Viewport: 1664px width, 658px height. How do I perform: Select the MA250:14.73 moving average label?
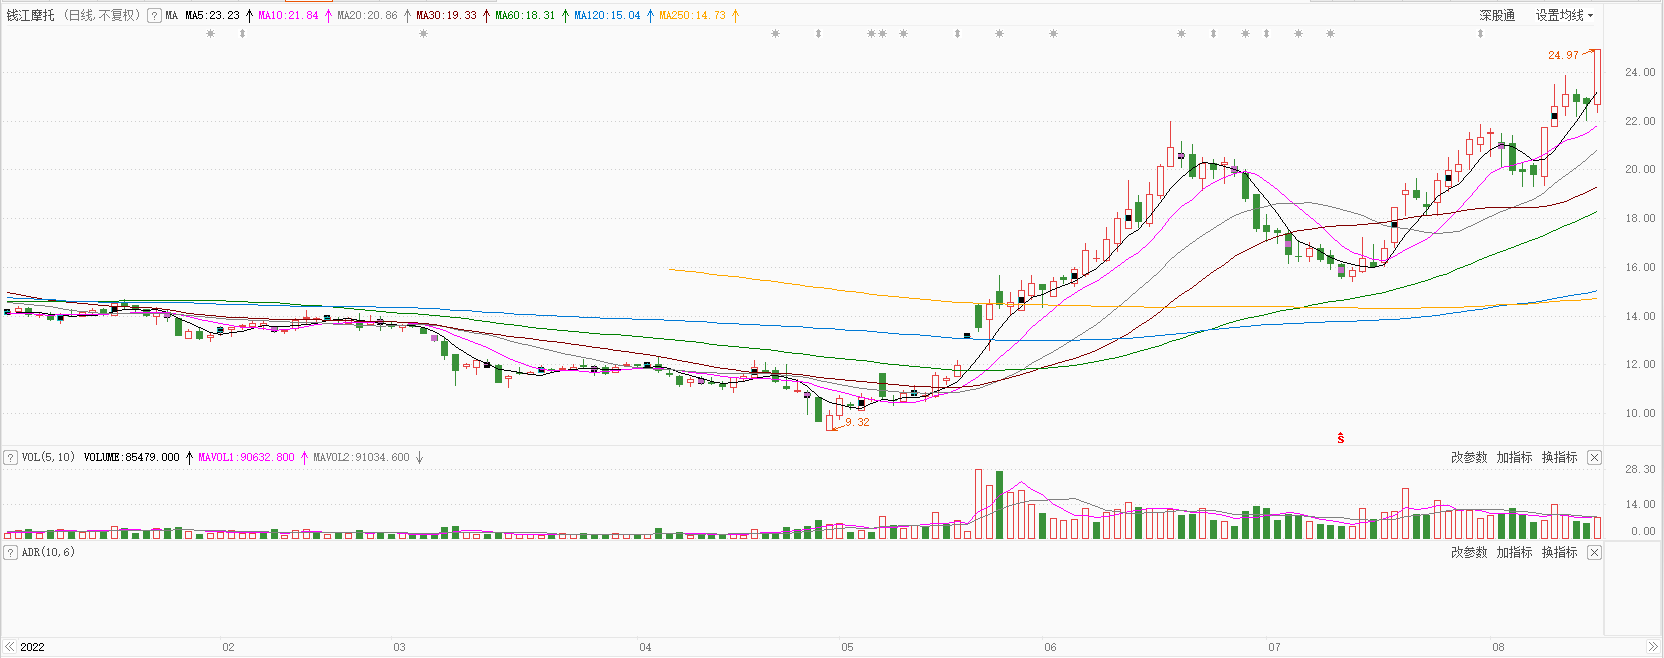(x=692, y=15)
